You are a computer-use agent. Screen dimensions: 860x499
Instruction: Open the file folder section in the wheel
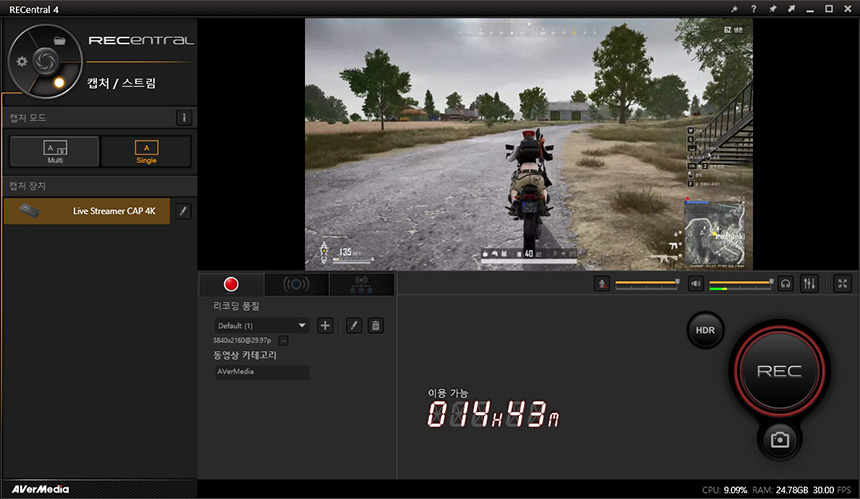tap(59, 41)
